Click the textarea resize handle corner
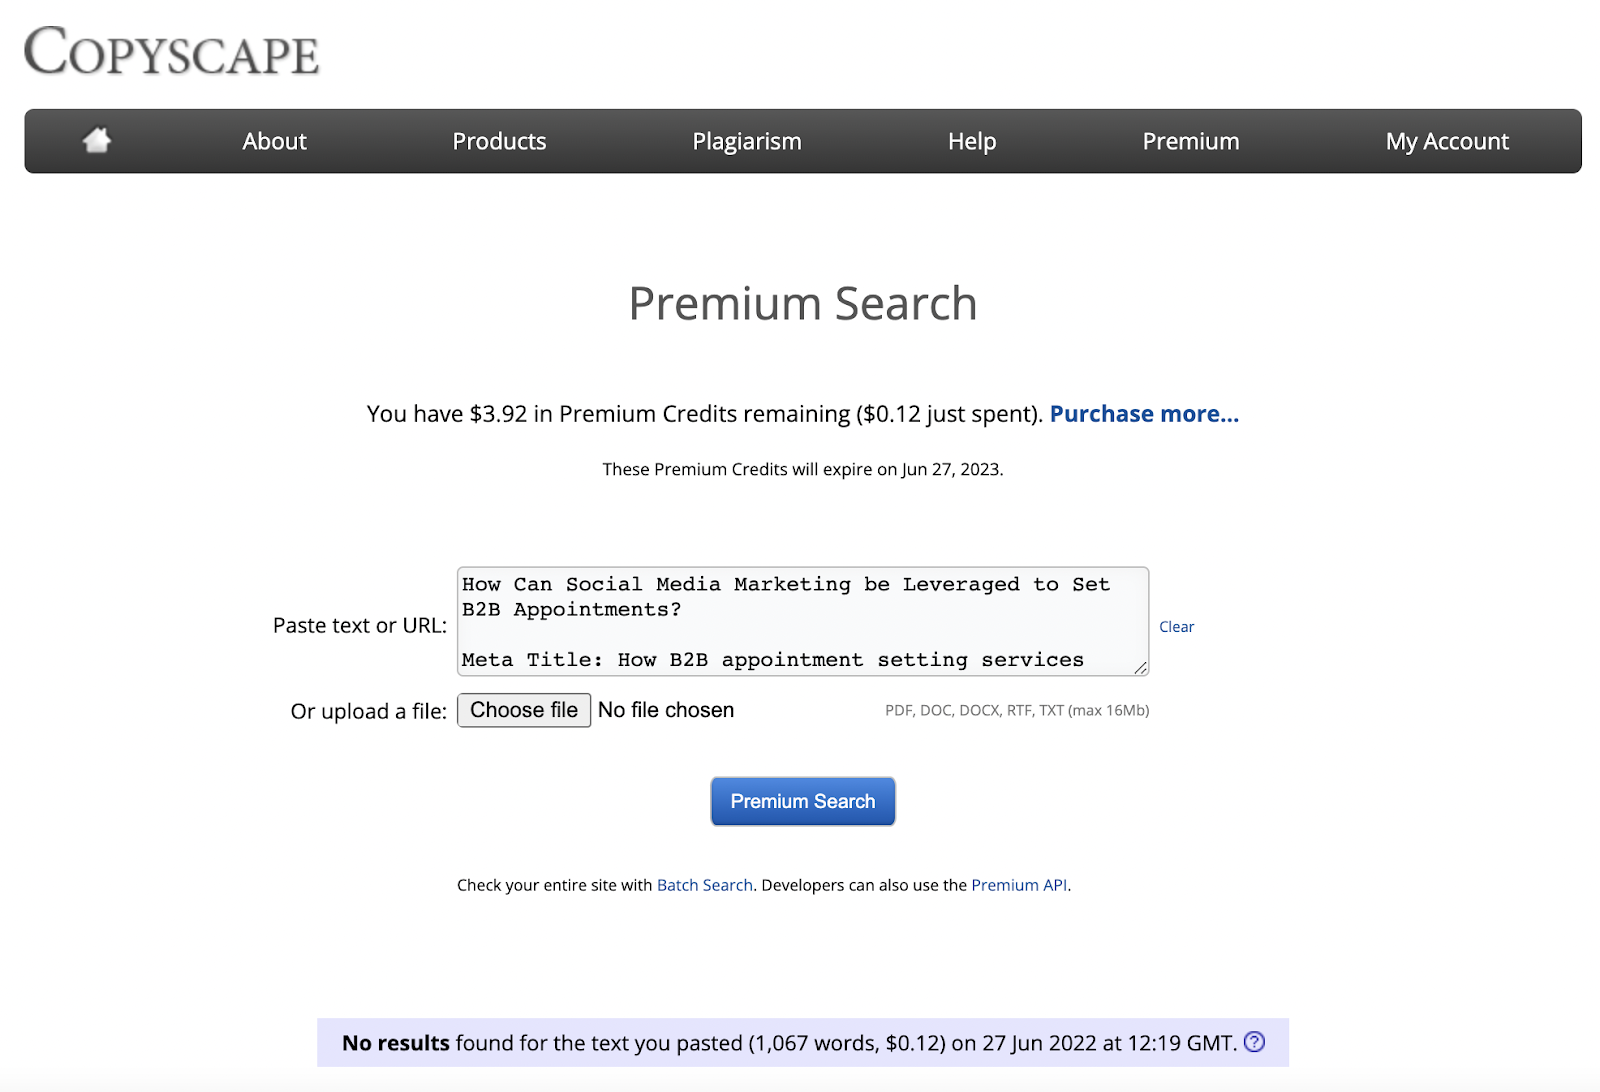1600x1092 pixels. [x=1140, y=667]
